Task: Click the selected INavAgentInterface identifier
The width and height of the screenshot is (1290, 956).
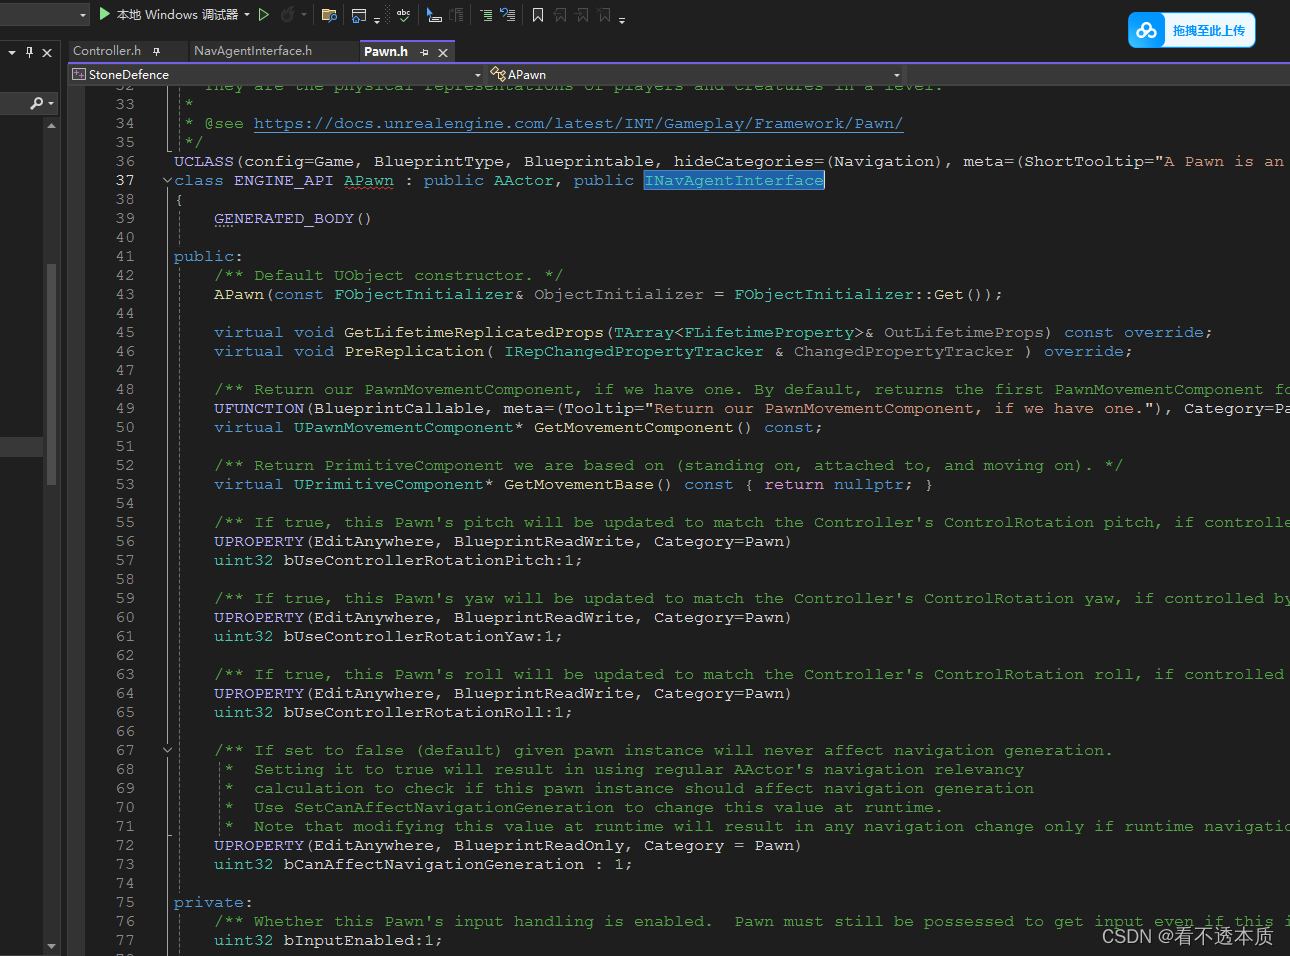Action: 734,181
